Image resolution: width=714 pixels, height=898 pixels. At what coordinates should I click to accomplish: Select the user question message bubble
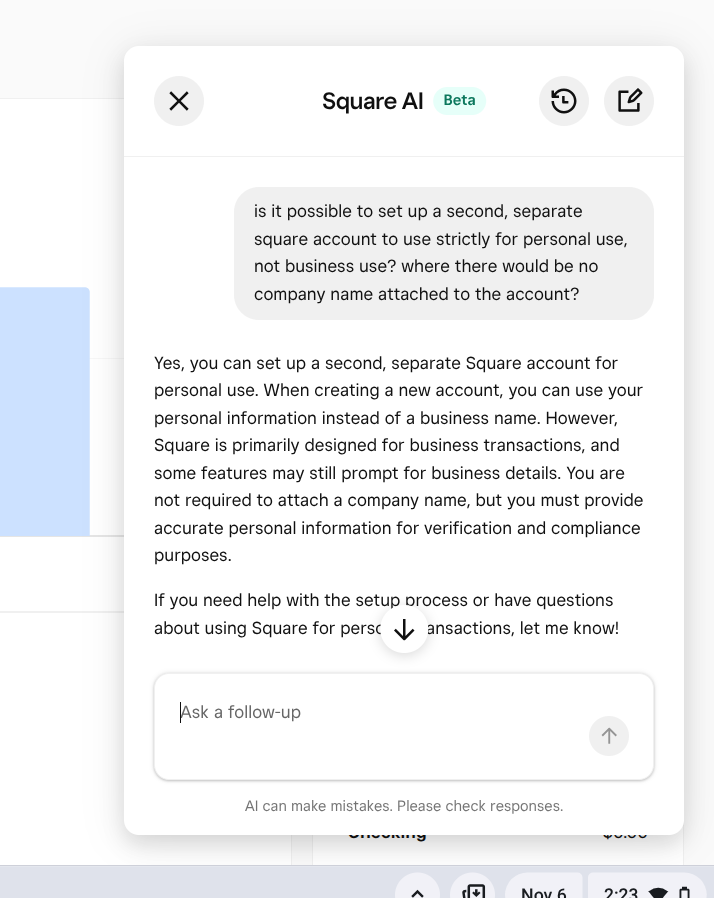click(444, 253)
